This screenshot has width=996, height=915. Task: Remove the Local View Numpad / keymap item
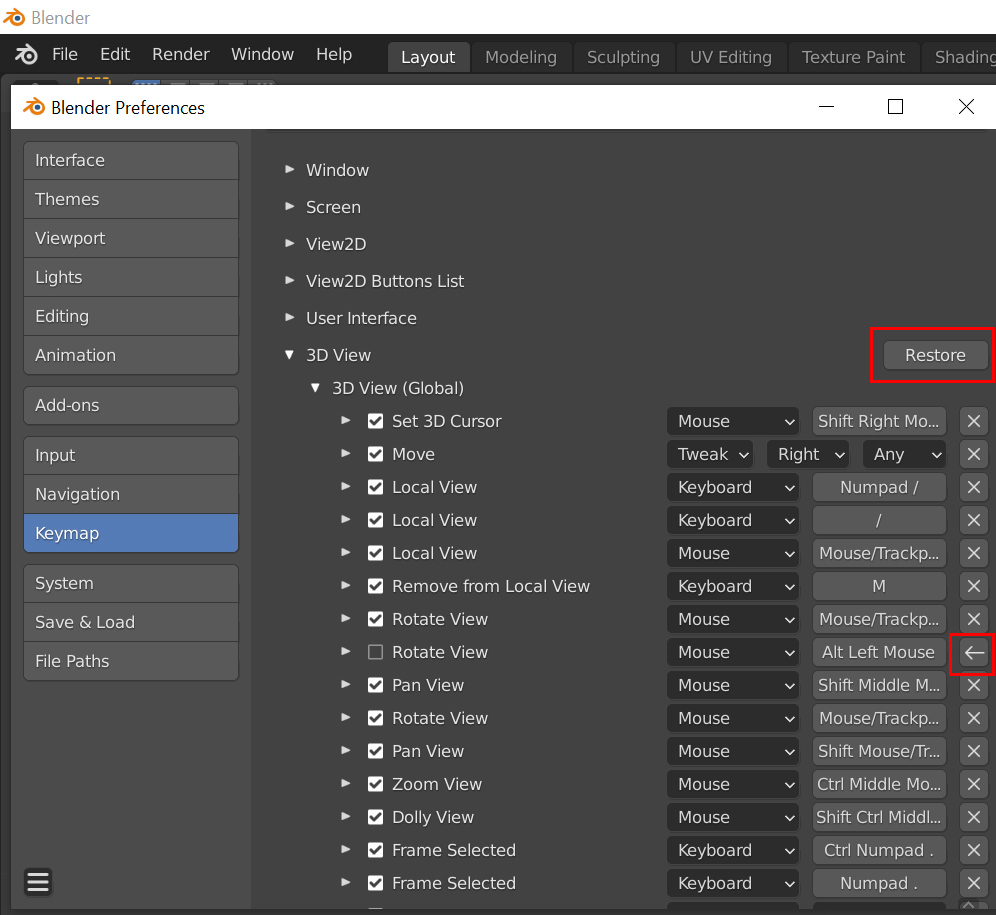tap(973, 487)
